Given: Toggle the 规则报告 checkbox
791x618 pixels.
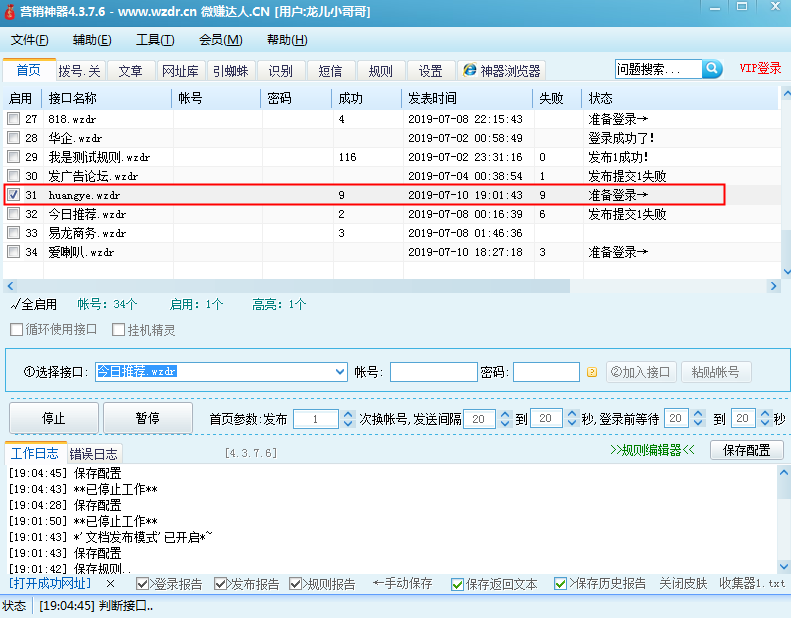Looking at the screenshot, I should click(x=296, y=584).
